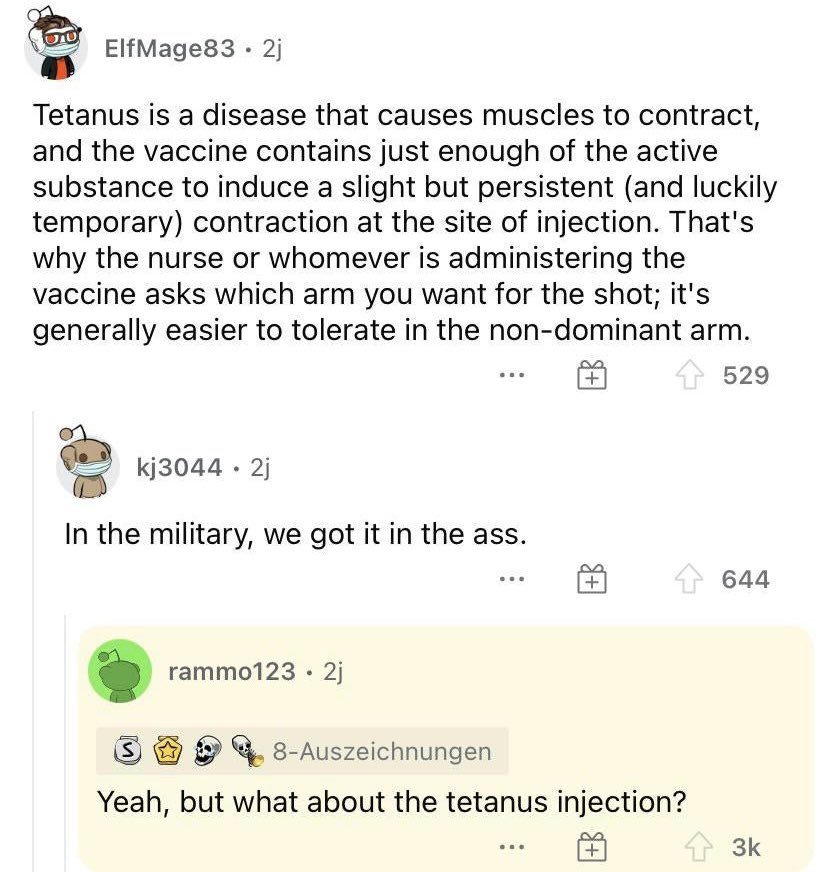
Task: Click the ElfMage83 username
Action: pos(169,48)
